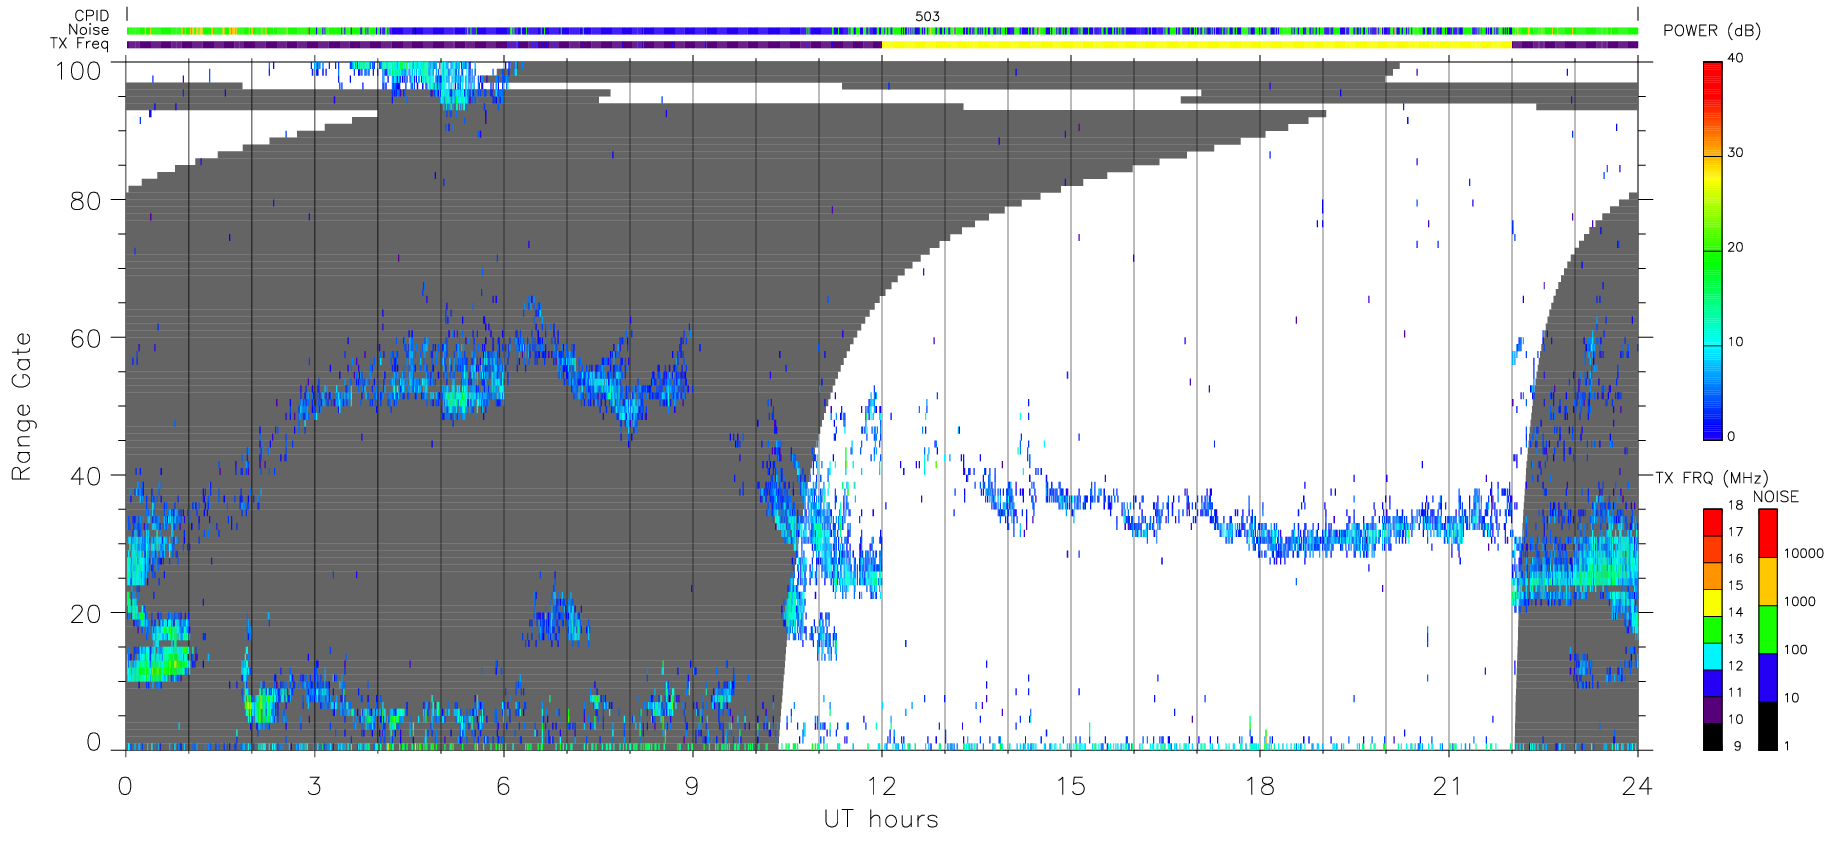Click the x-axis tick label 12
The height and width of the screenshot is (850, 1843).
point(881,786)
